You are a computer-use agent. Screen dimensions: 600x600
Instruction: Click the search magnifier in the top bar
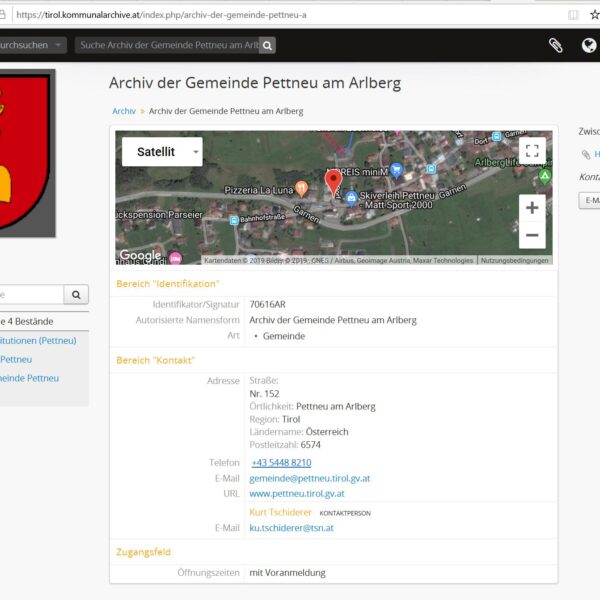tap(267, 45)
